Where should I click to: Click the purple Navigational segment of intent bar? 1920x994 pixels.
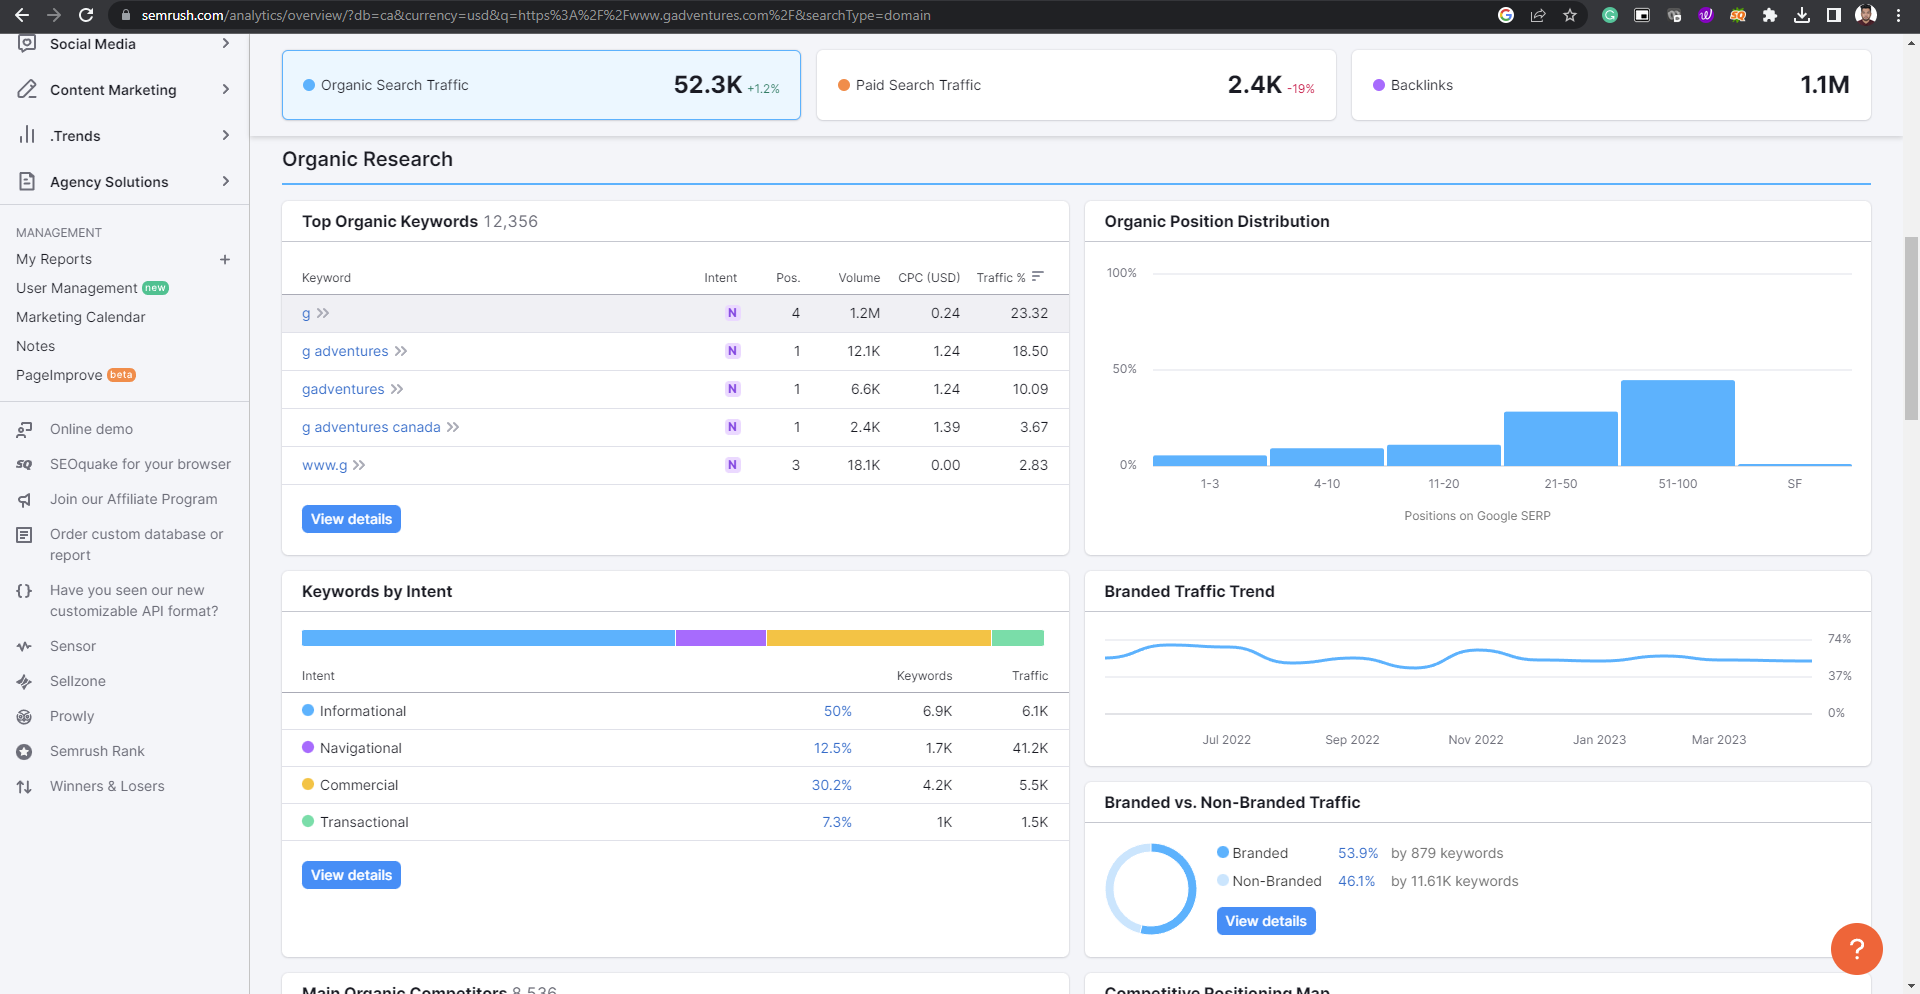(721, 638)
